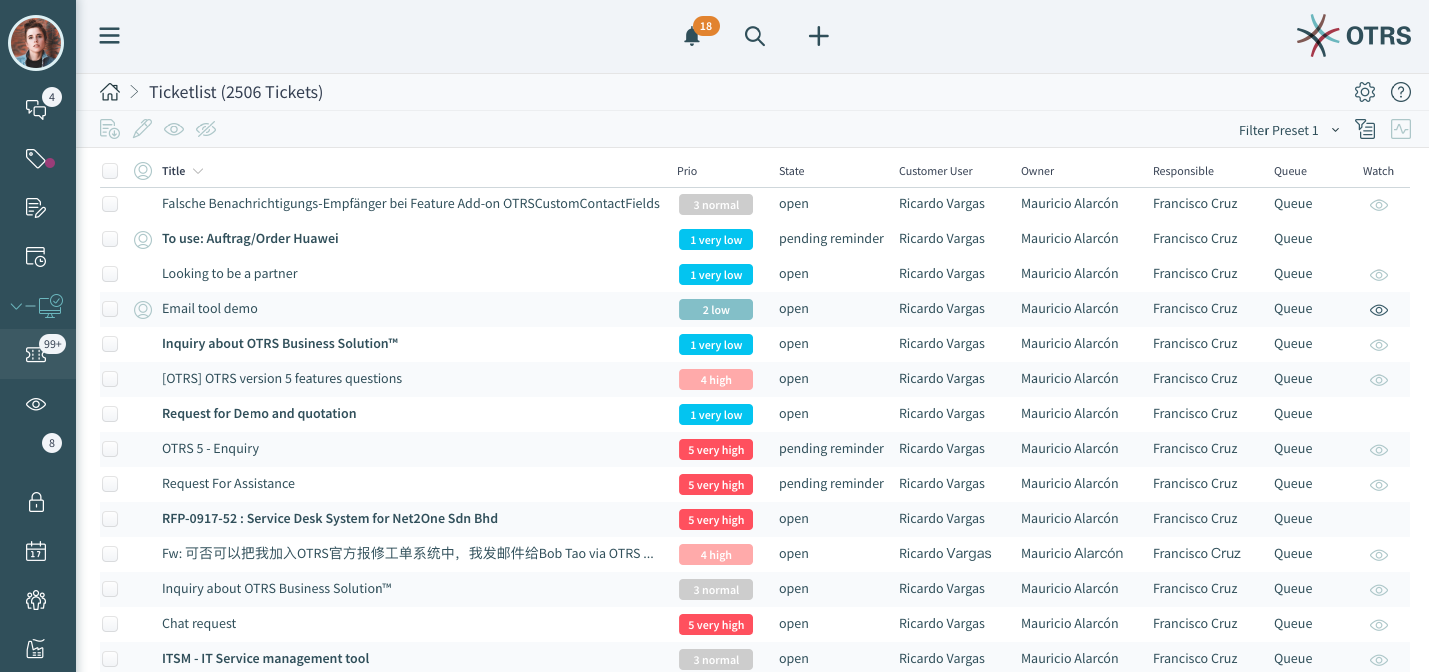The image size is (1429, 672).
Task: Open ticket RFP-0917-52 Service Desk System
Action: click(330, 518)
